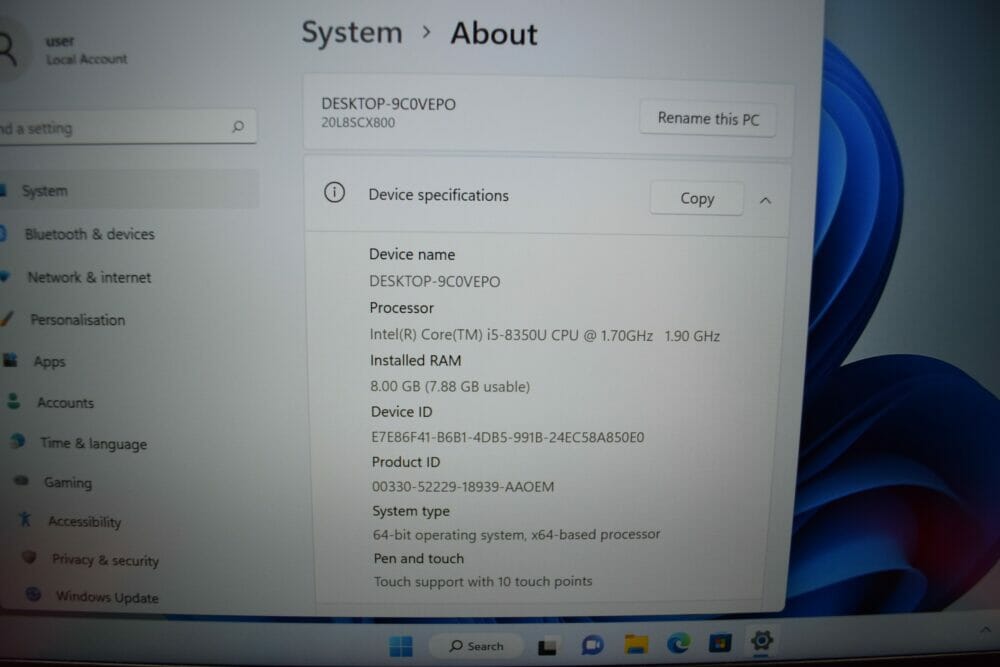Click the Privacy & security shield icon
This screenshot has width=1000, height=667.
click(x=29, y=557)
